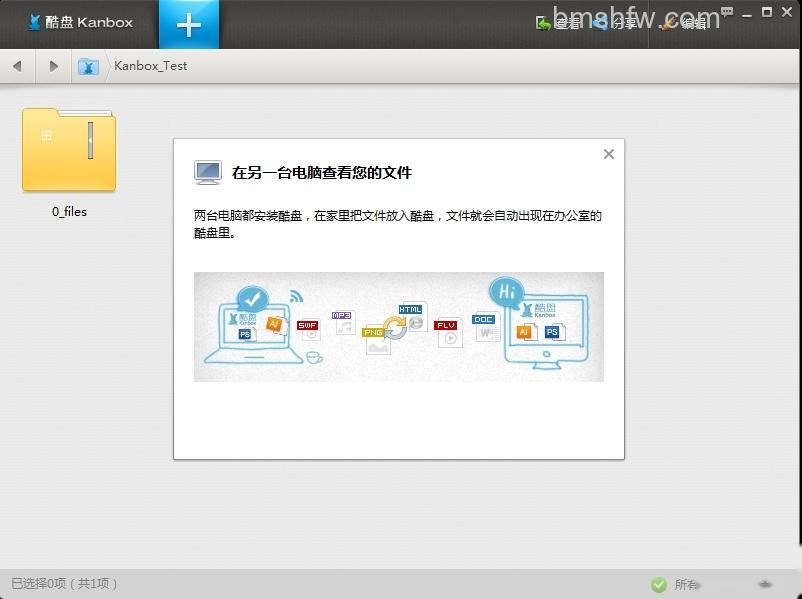Go forward with the right arrow
Screen dimensions: 802x599
(x=53, y=66)
